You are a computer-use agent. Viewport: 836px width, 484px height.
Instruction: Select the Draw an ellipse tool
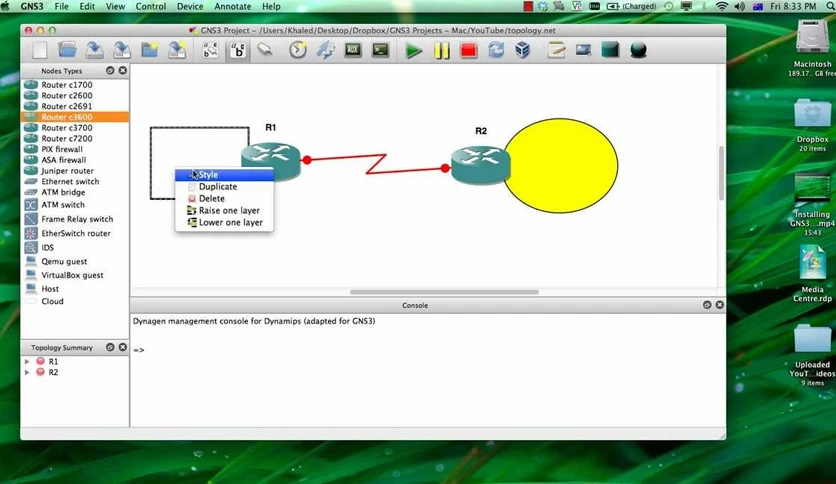pyautogui.click(x=638, y=50)
